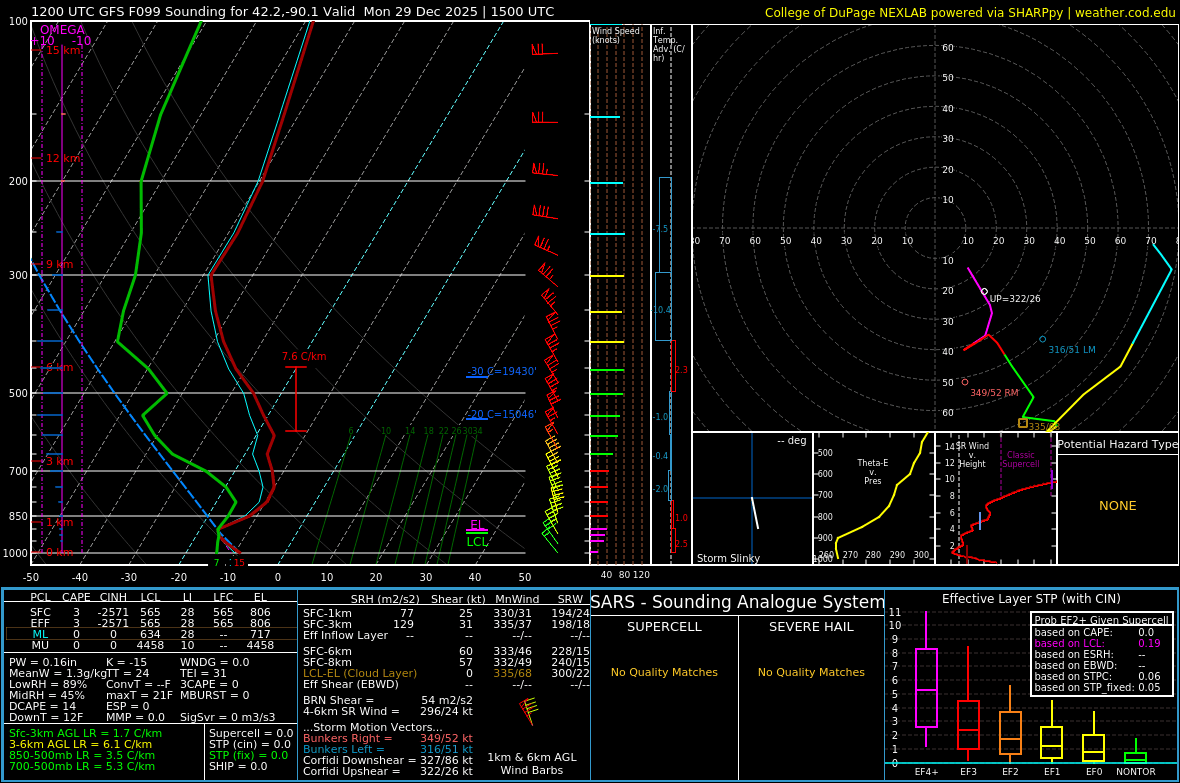
Task: Select the Classic Supercell purple label
Action: click(1020, 459)
